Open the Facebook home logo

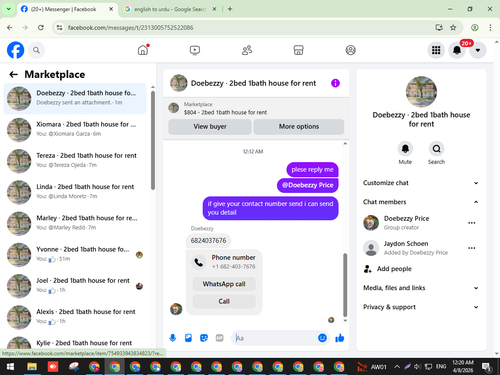pyautogui.click(x=15, y=50)
